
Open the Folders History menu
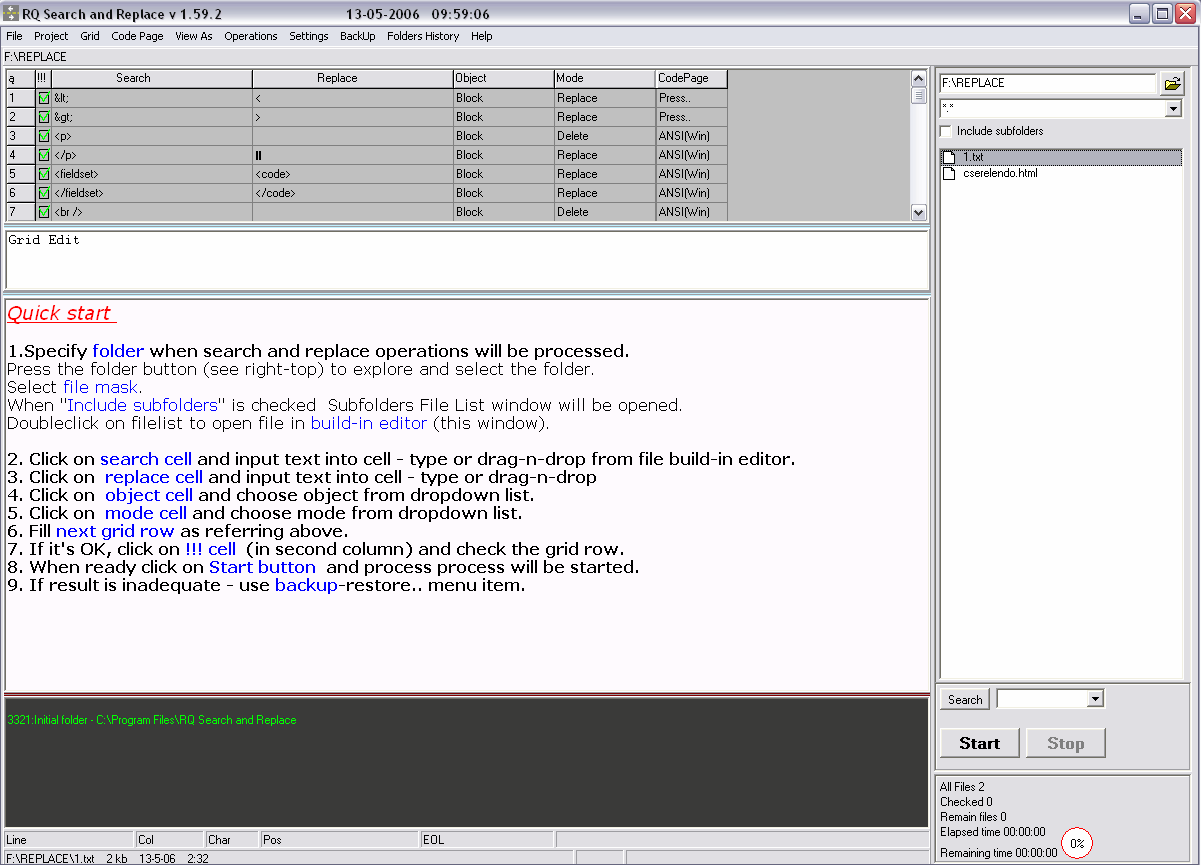coord(423,36)
